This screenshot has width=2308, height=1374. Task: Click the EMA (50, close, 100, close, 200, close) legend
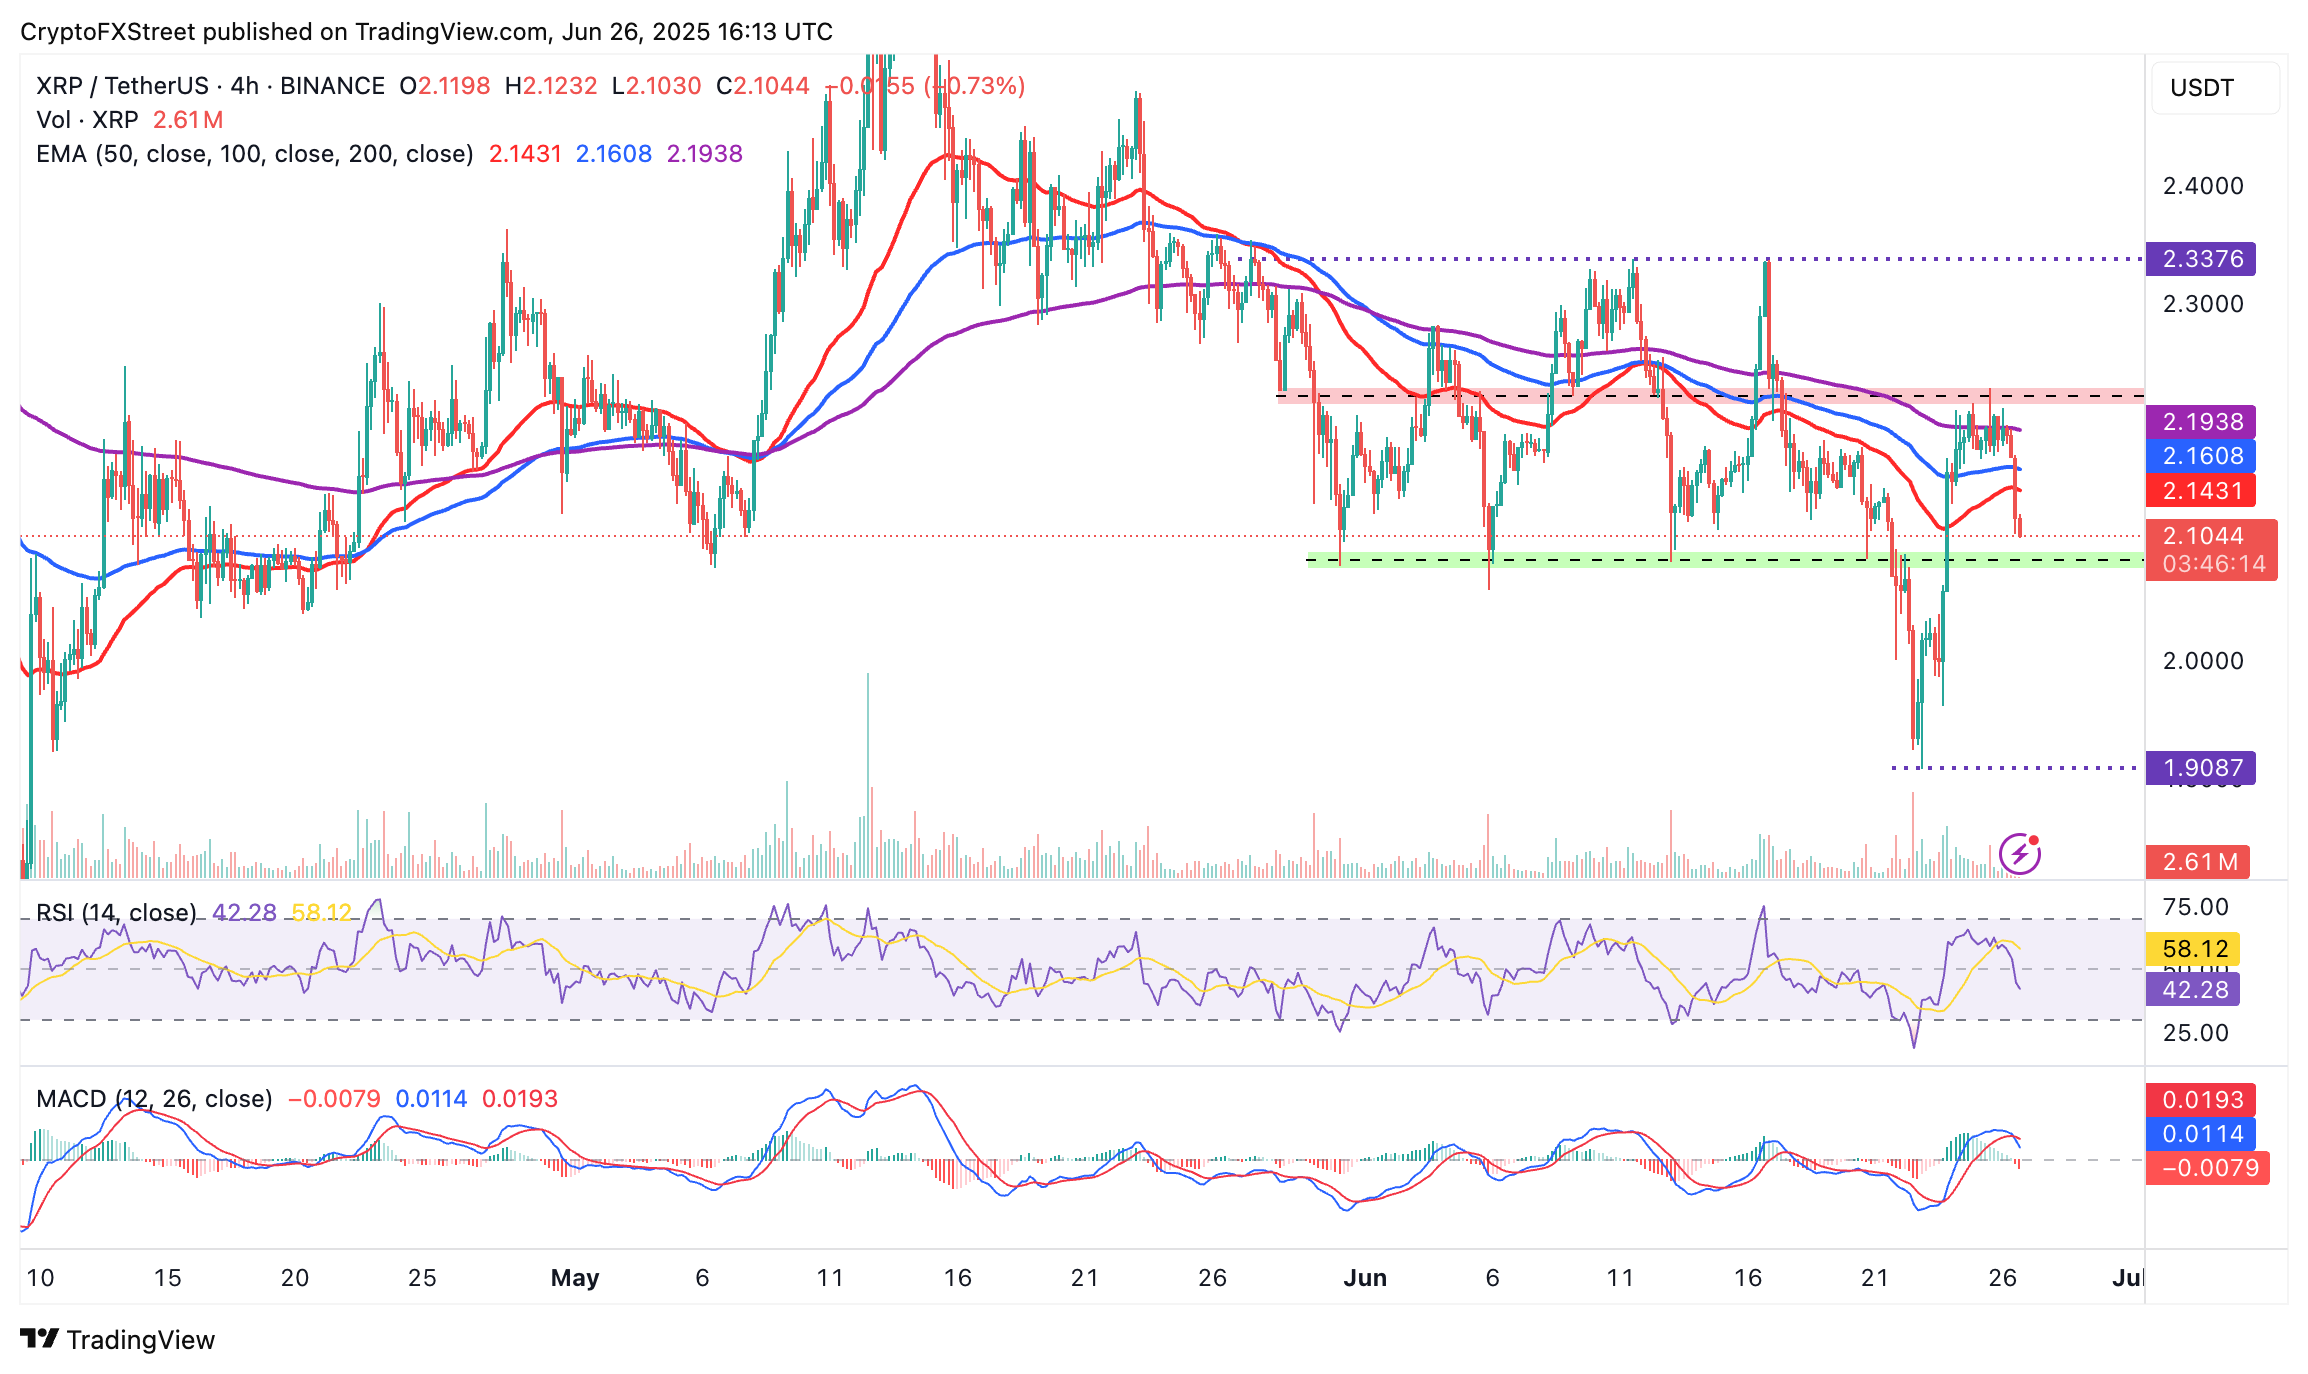tap(254, 154)
